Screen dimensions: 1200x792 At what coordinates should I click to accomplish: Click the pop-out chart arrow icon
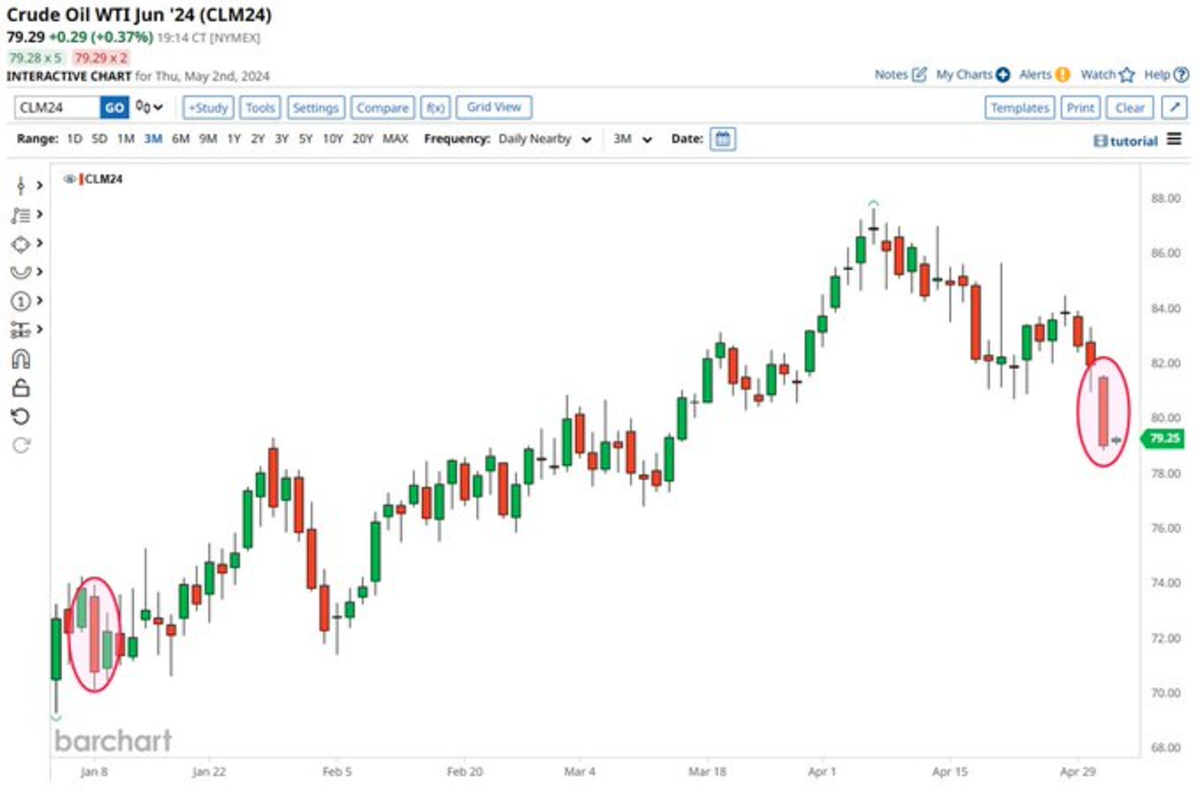click(x=1175, y=108)
